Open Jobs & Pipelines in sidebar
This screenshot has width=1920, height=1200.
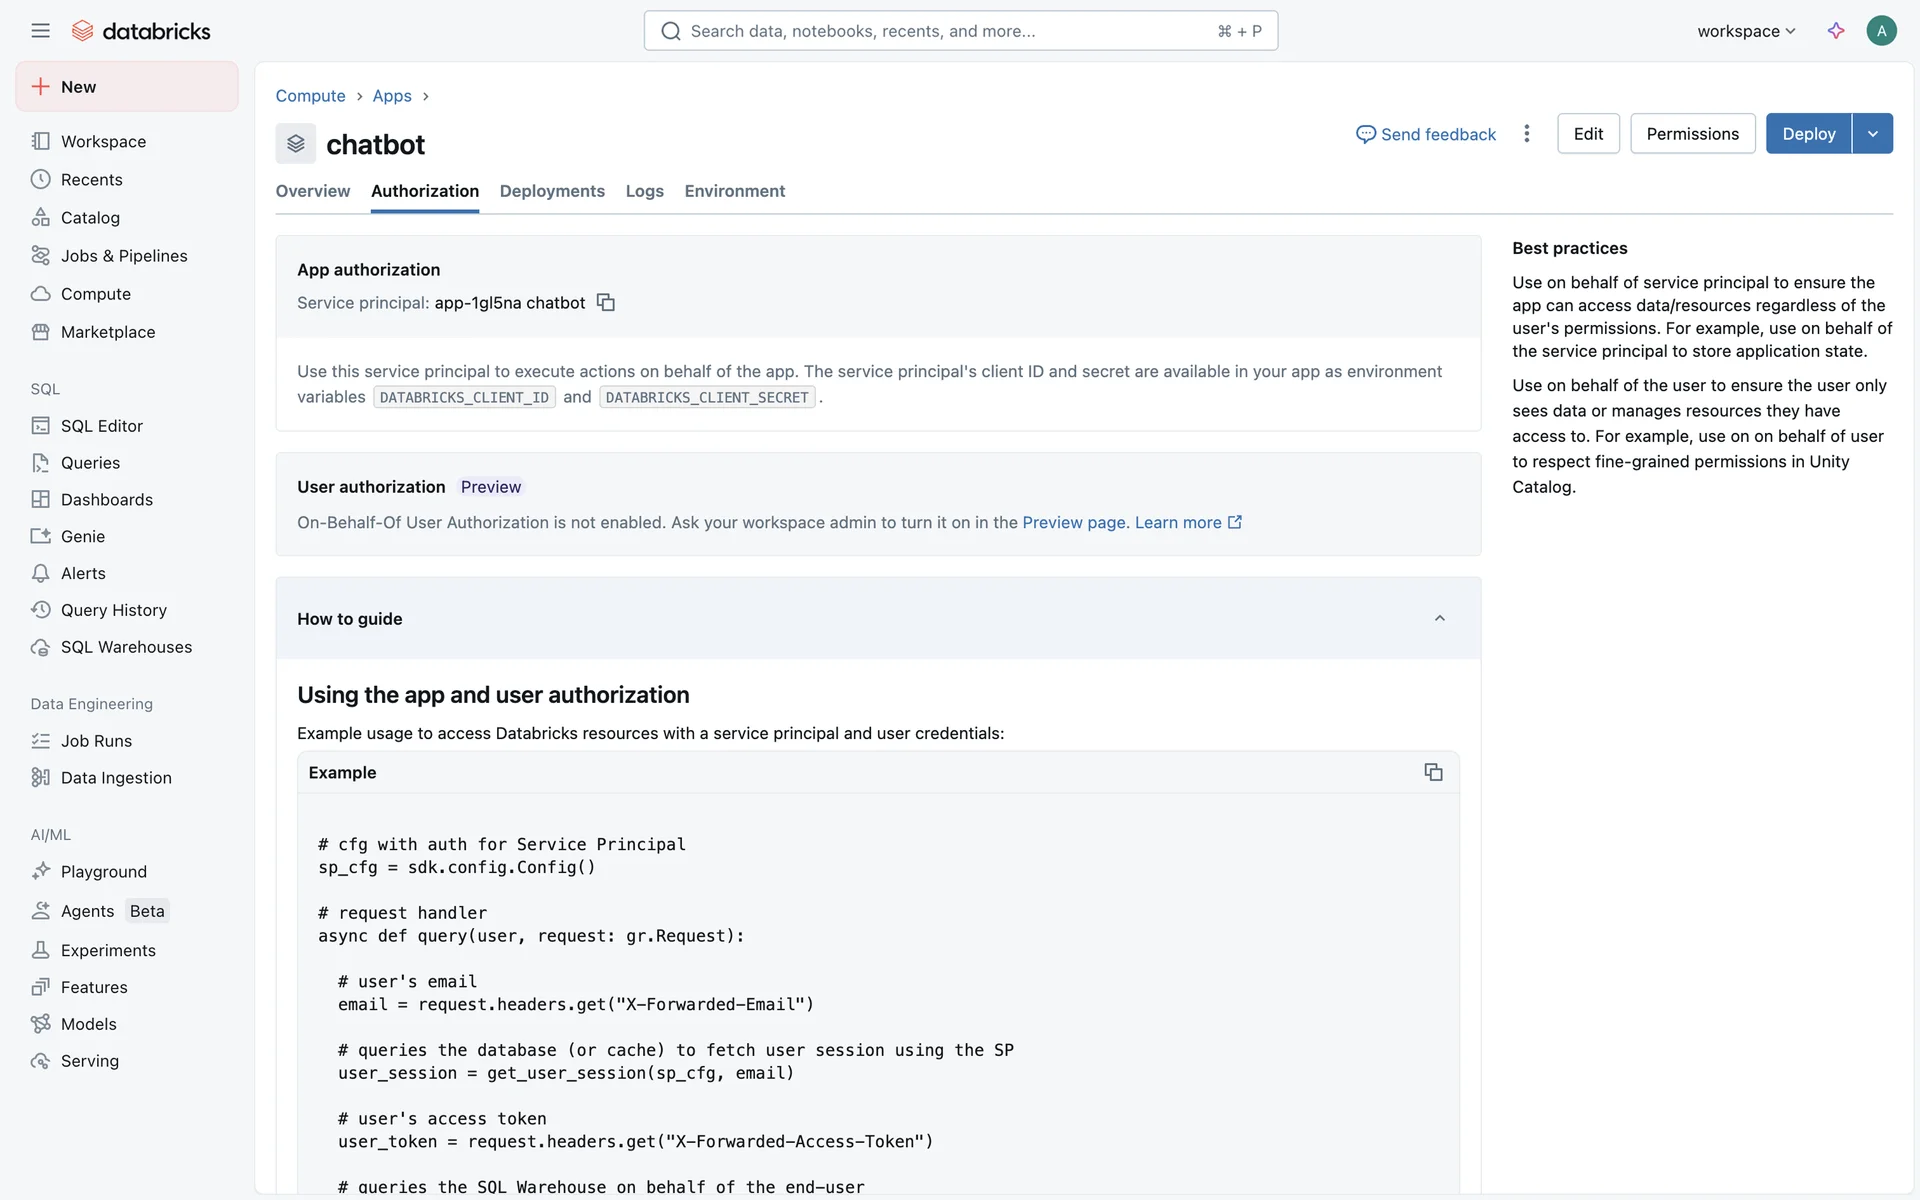tap(124, 256)
